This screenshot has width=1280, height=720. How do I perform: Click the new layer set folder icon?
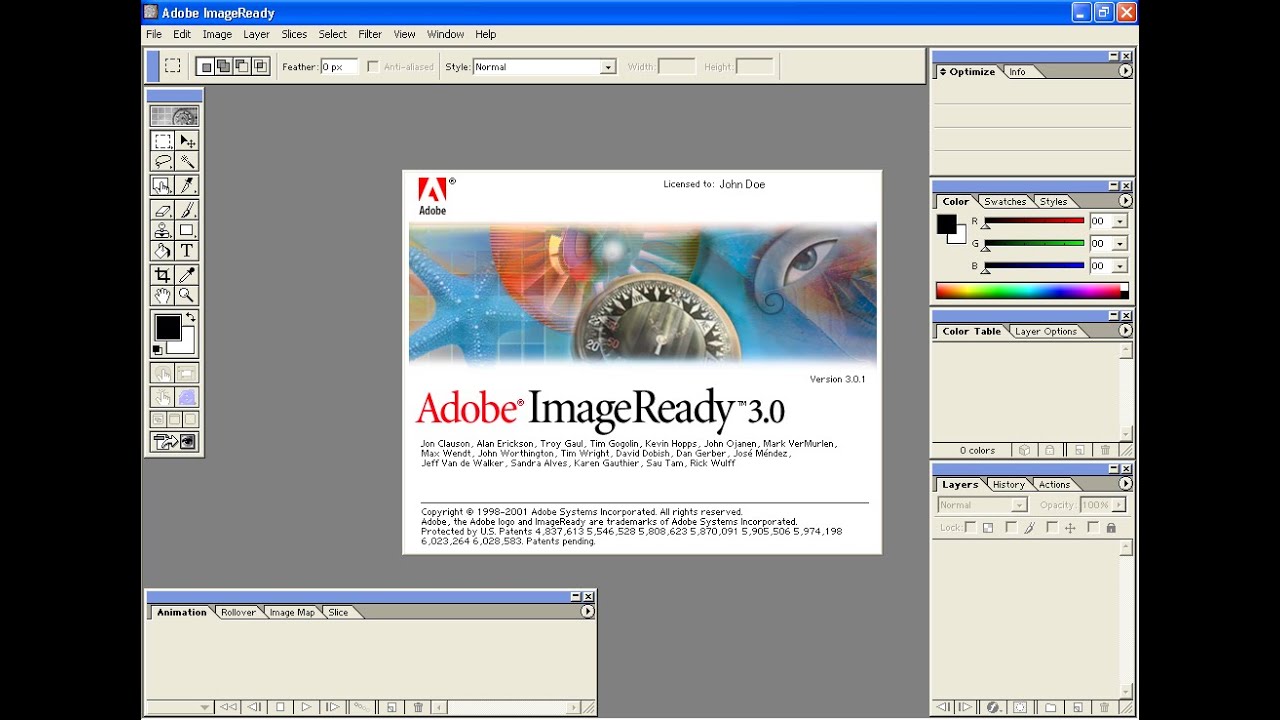pos(1050,707)
